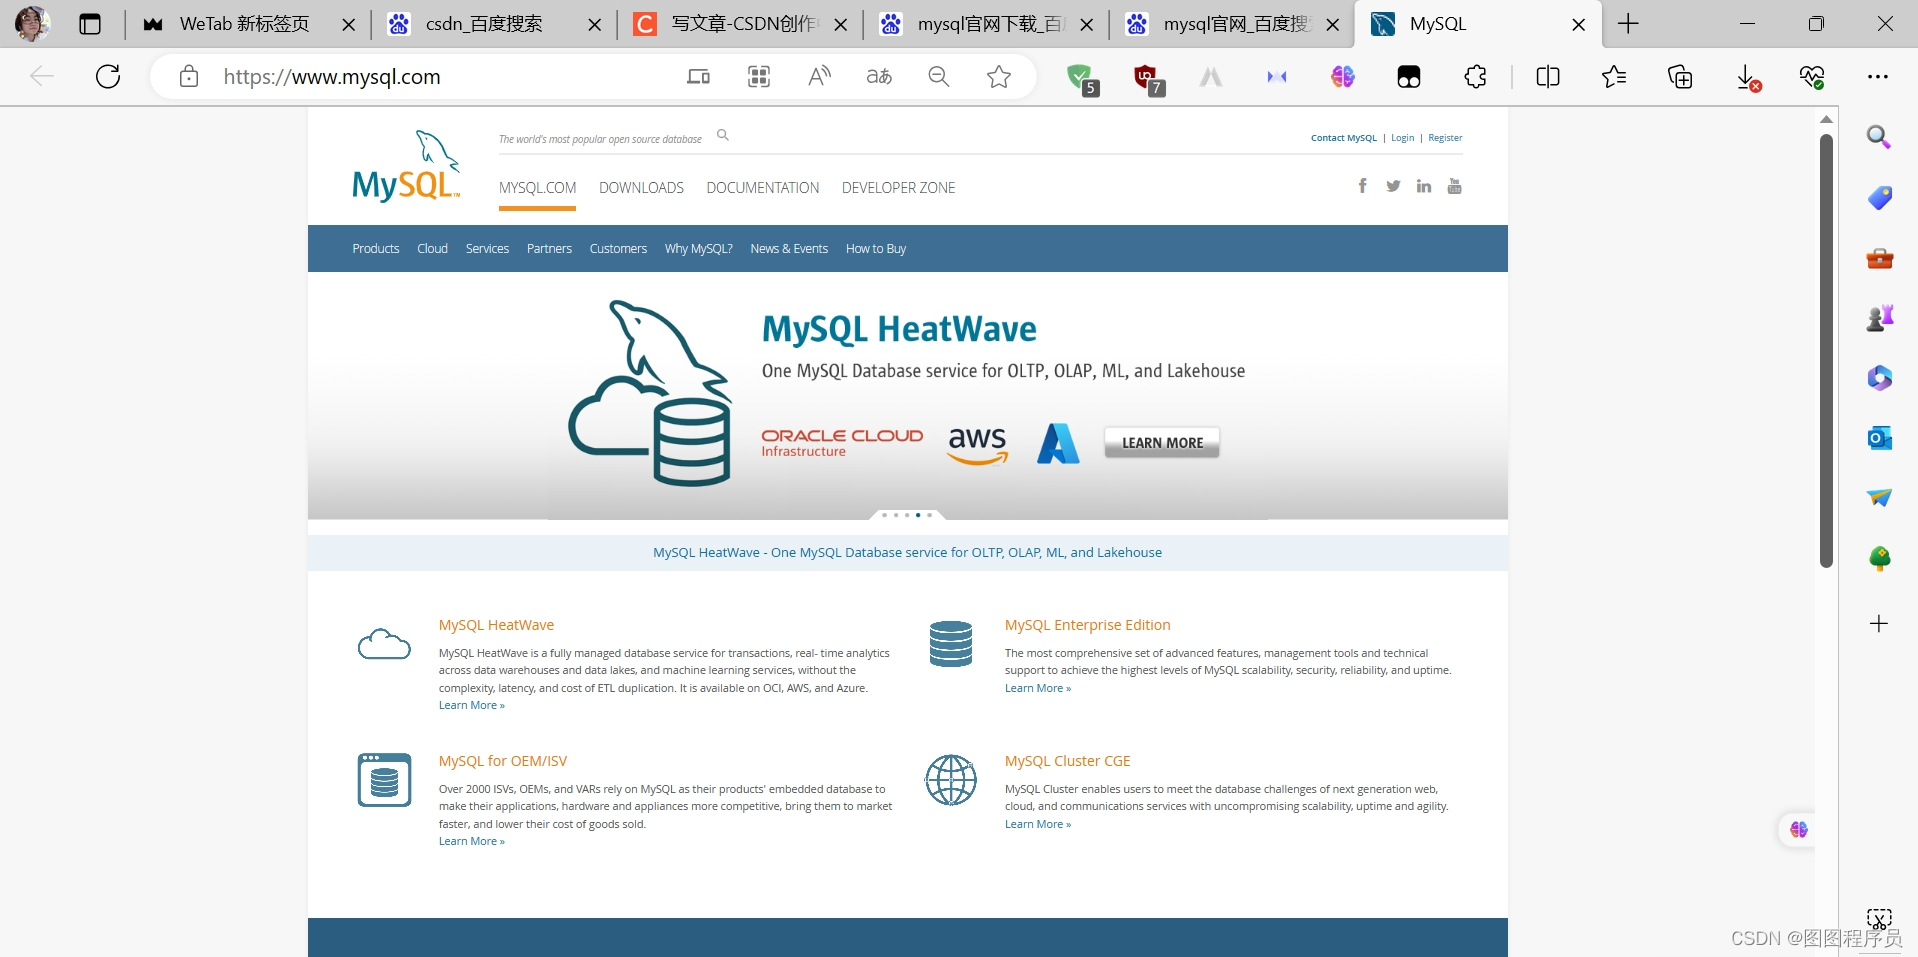
Task: Open the favorites list icon
Action: tap(1614, 77)
